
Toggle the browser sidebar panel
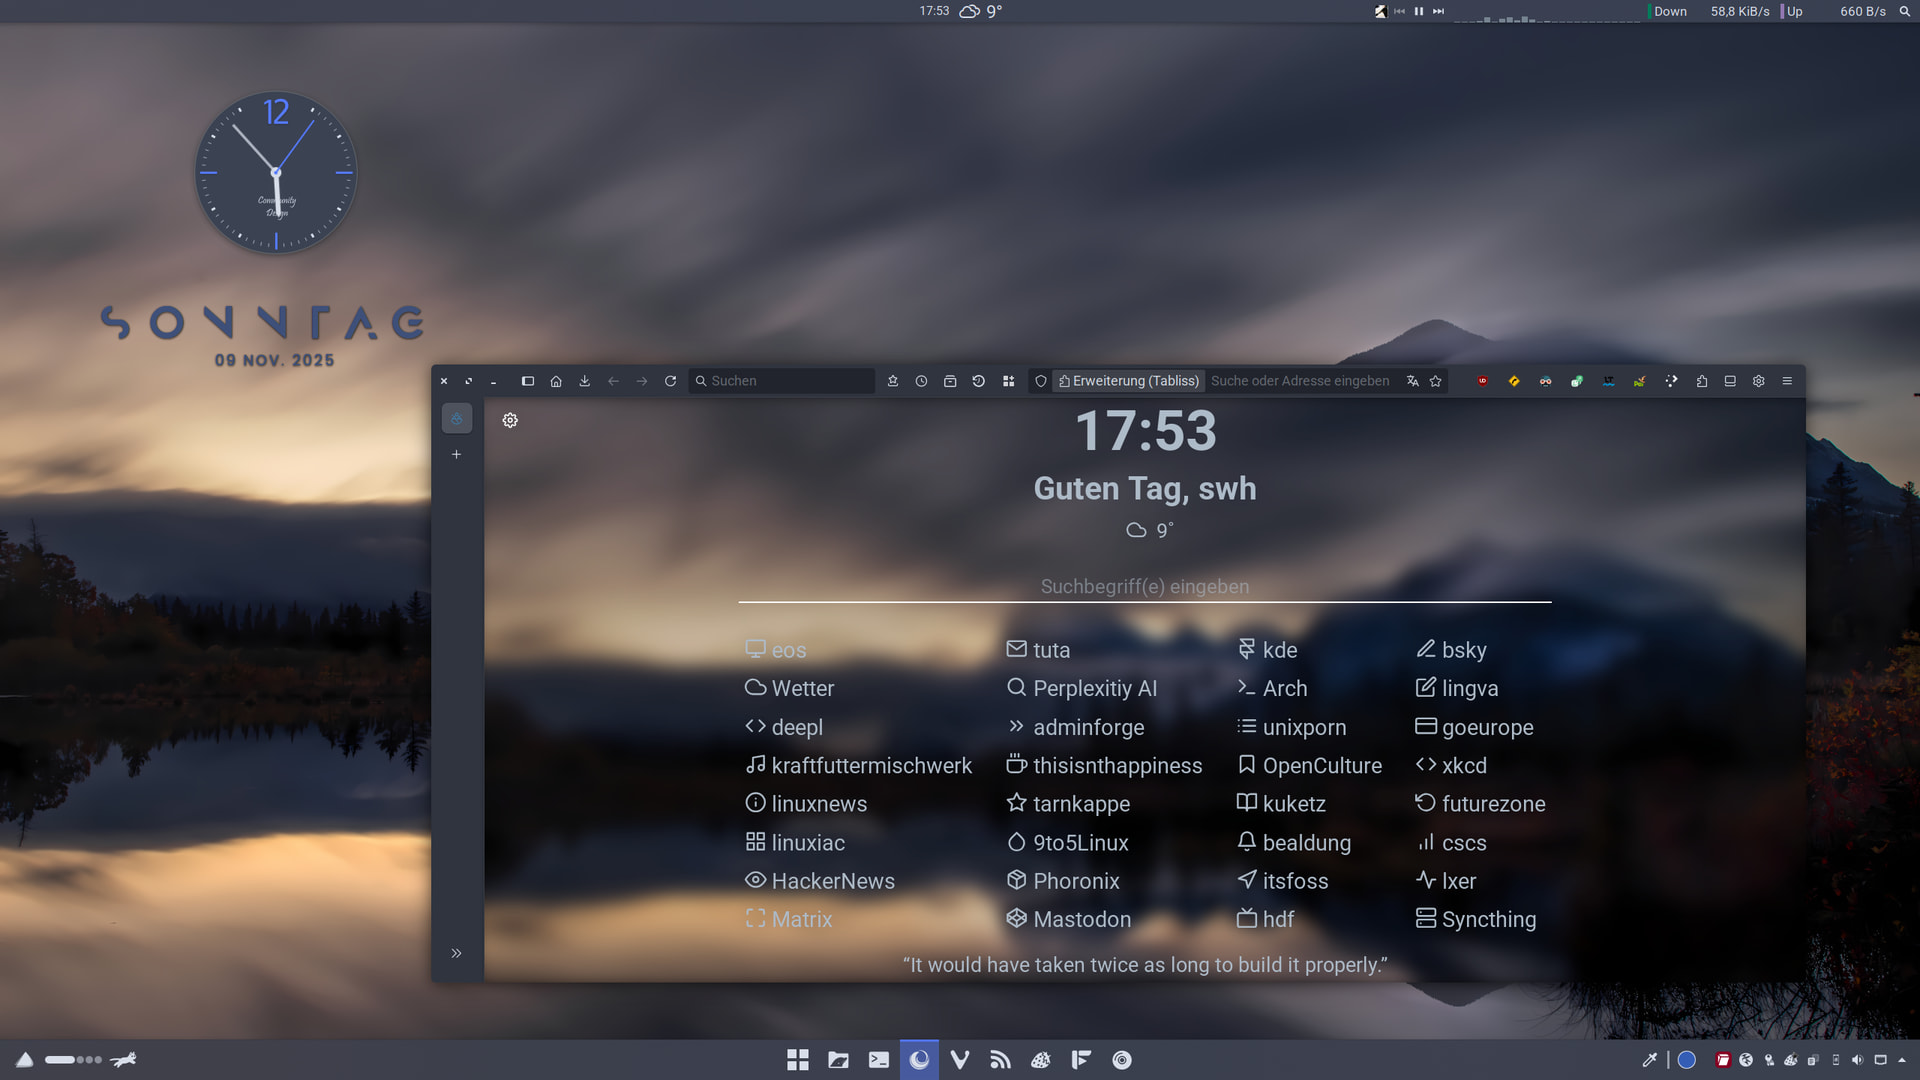tap(528, 381)
